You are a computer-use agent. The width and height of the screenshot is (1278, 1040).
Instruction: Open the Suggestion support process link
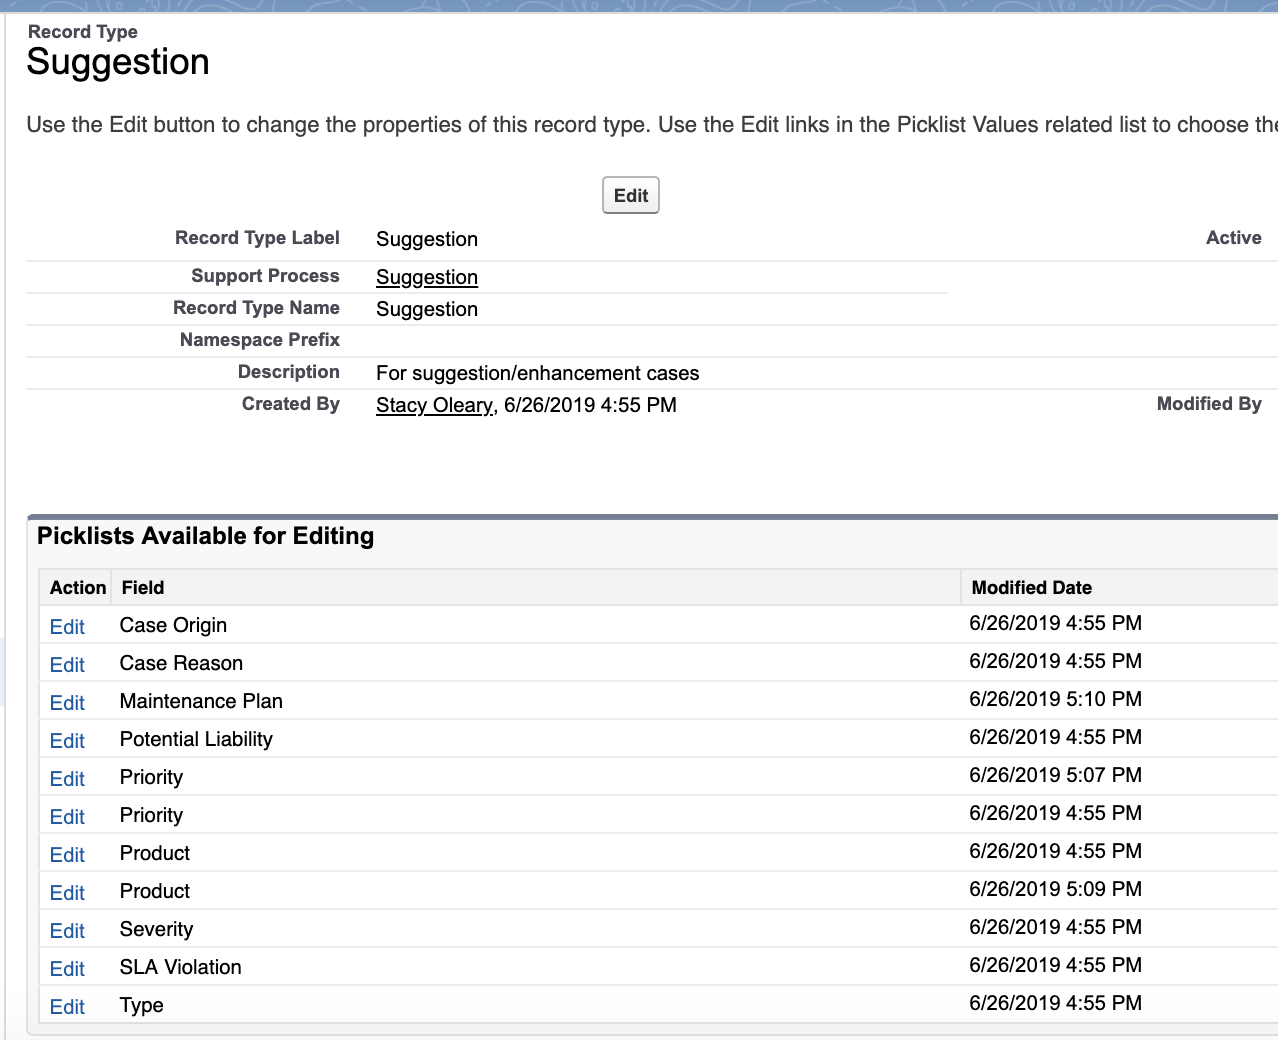pyautogui.click(x=427, y=277)
